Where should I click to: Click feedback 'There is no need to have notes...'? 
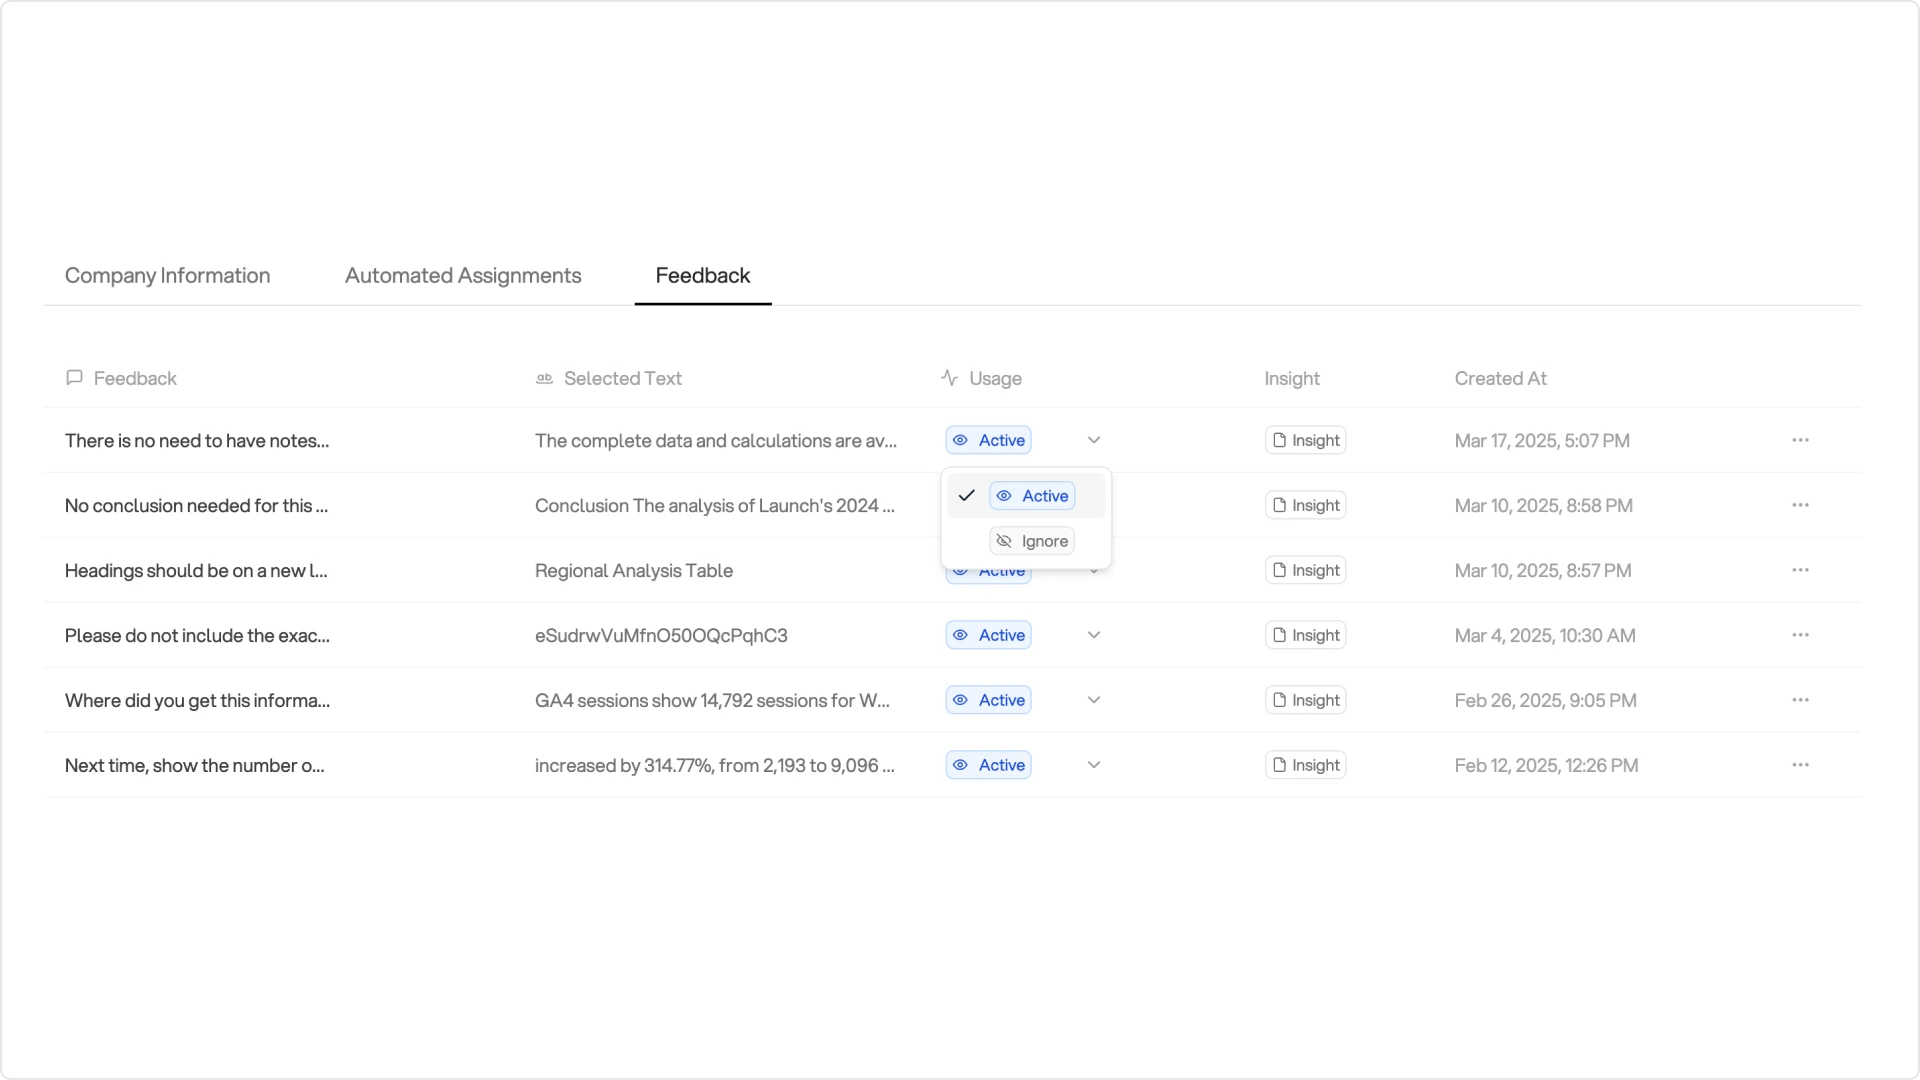197,440
